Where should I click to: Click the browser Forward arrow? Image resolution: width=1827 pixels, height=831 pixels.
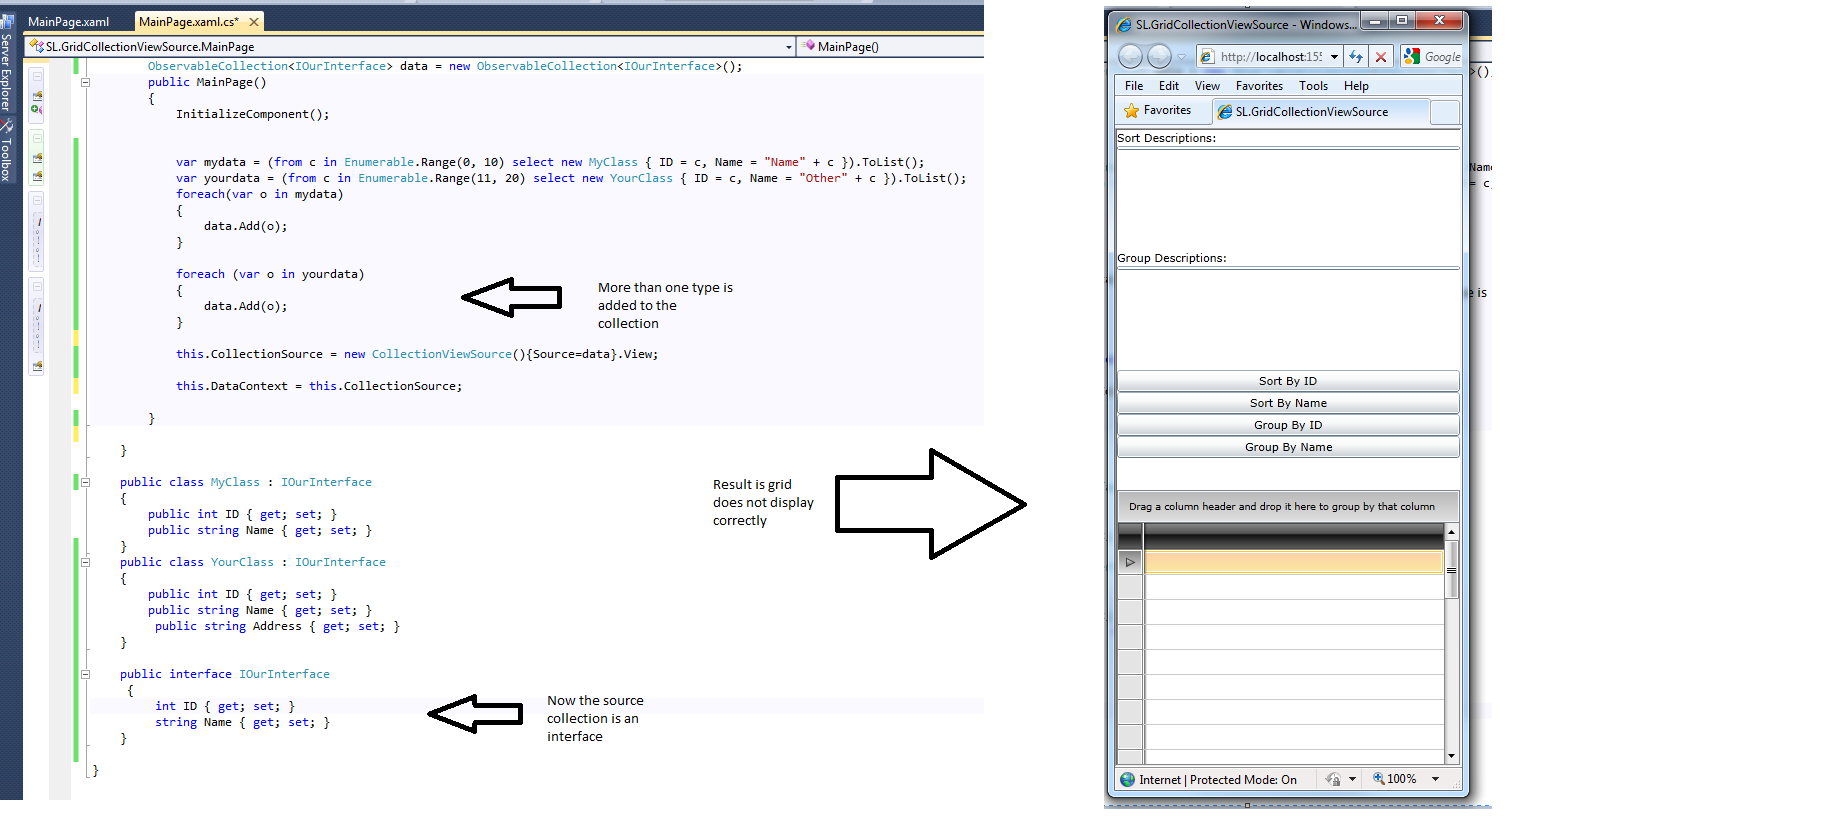point(1159,57)
